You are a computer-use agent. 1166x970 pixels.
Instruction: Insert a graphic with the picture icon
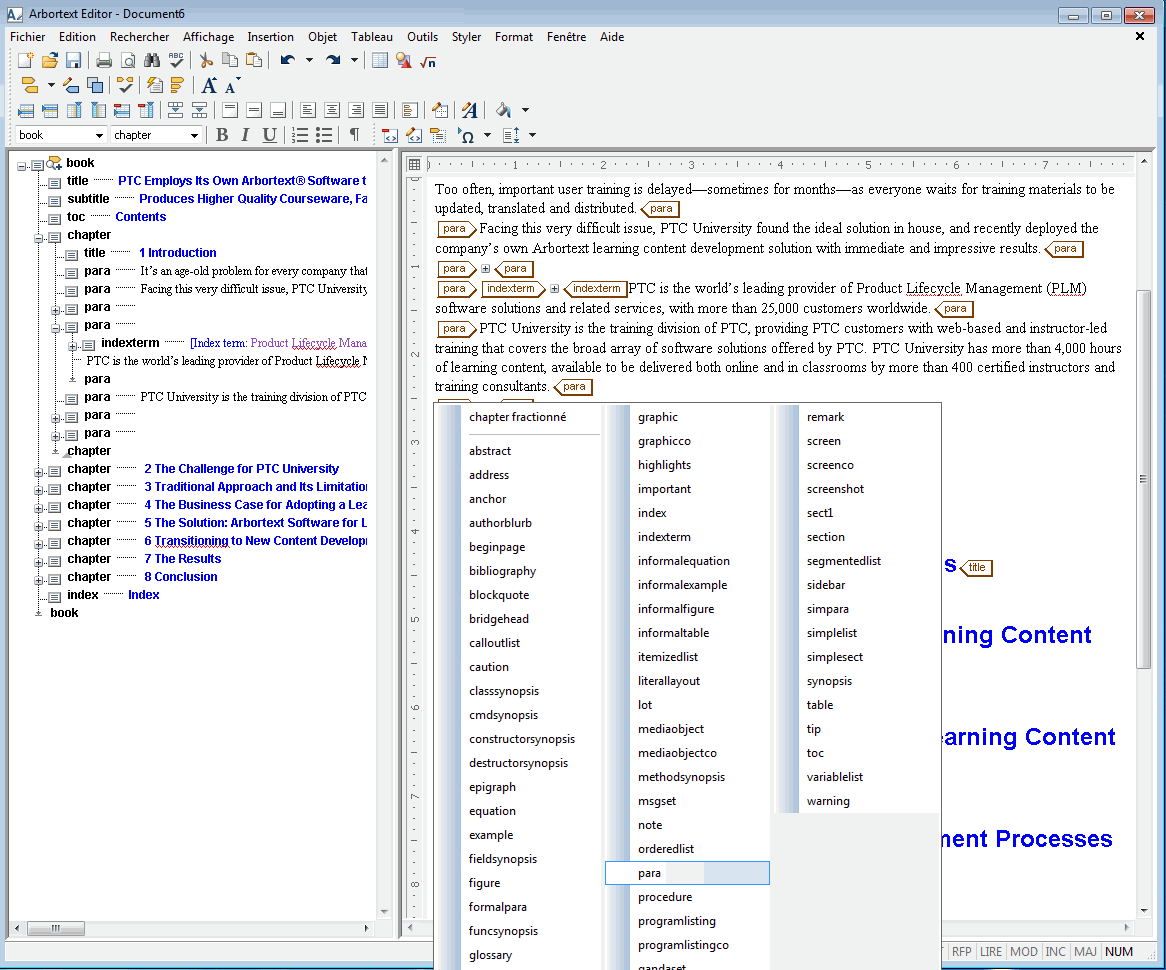coord(404,61)
